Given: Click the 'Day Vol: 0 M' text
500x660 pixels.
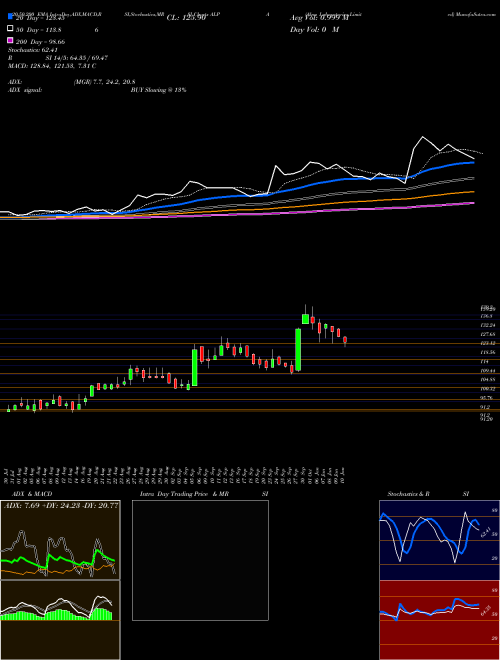Looking at the screenshot, I should (x=314, y=30).
